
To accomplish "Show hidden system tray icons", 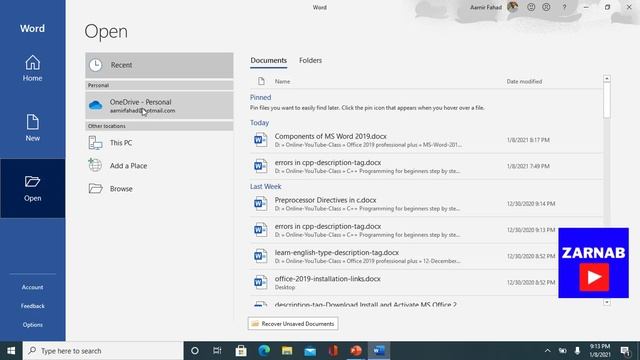I will tap(547, 351).
